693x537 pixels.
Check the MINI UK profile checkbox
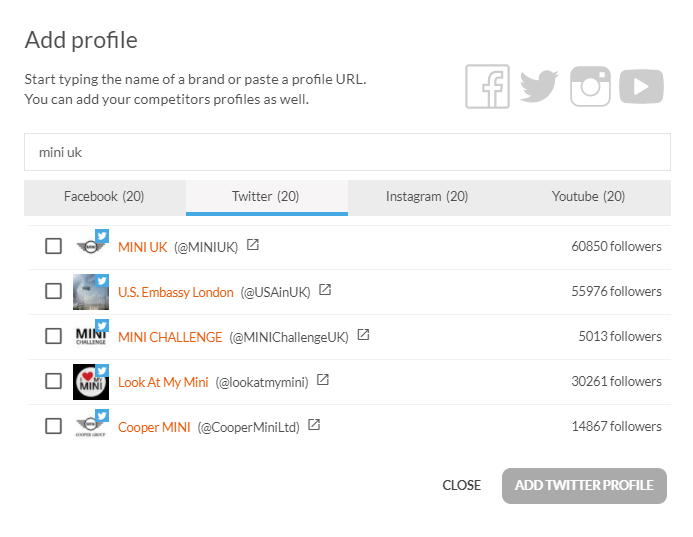coord(54,246)
